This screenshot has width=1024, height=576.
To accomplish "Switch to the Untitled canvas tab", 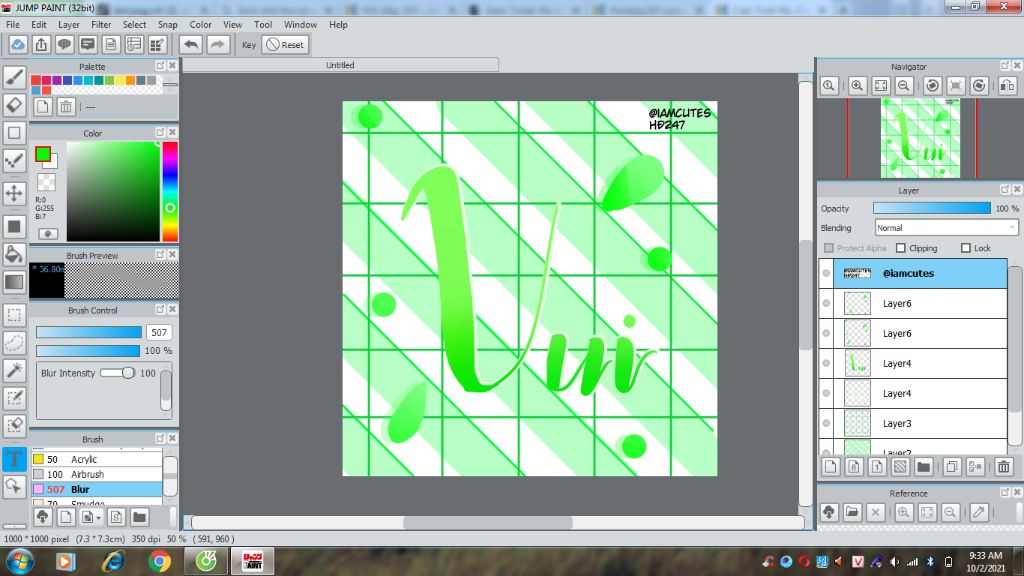I will 340,65.
